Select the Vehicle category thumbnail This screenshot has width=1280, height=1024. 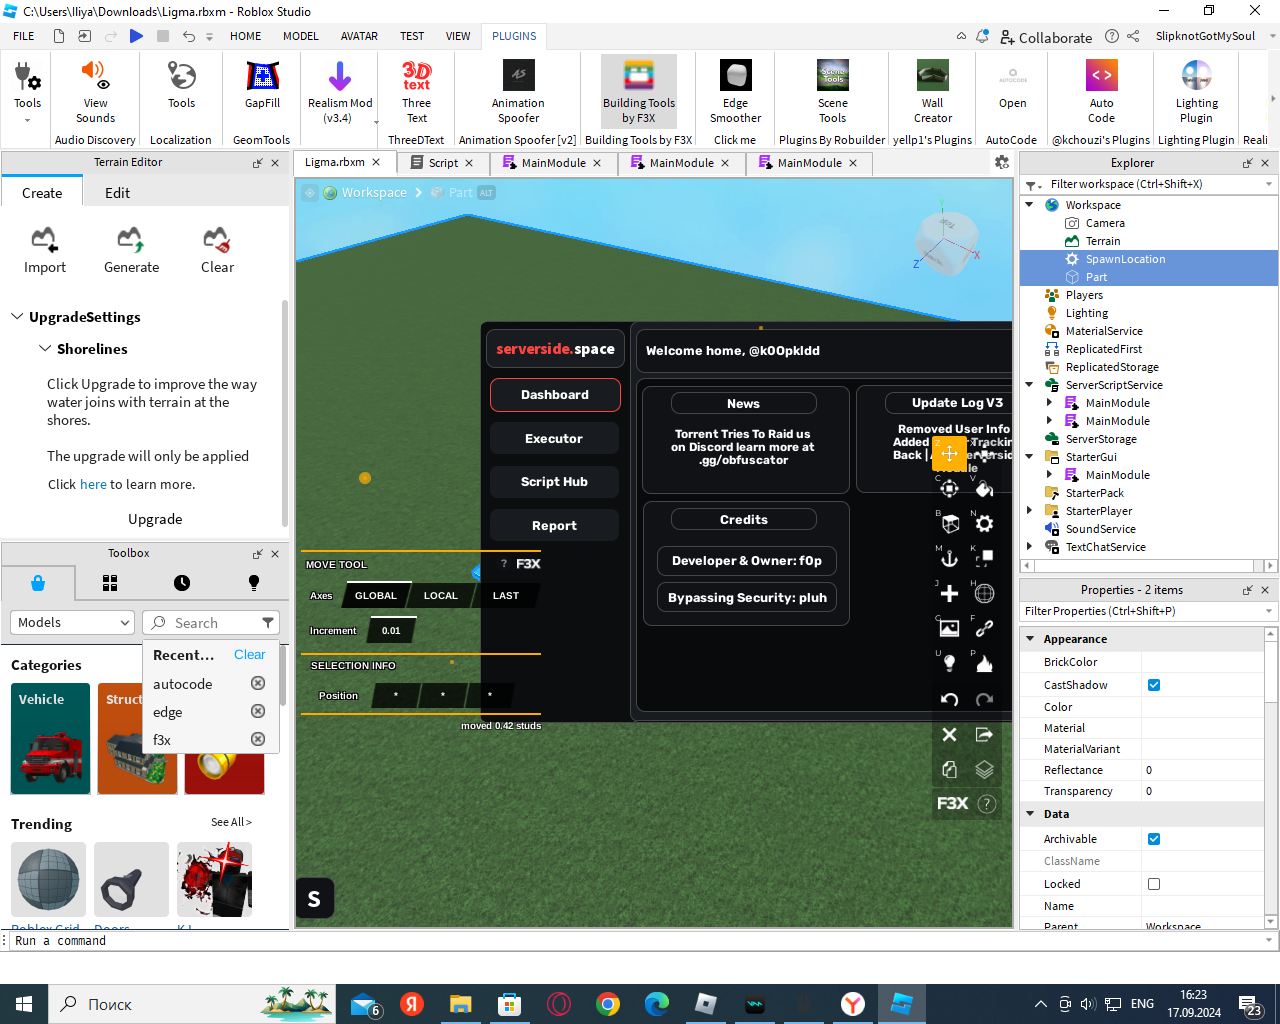click(x=51, y=739)
